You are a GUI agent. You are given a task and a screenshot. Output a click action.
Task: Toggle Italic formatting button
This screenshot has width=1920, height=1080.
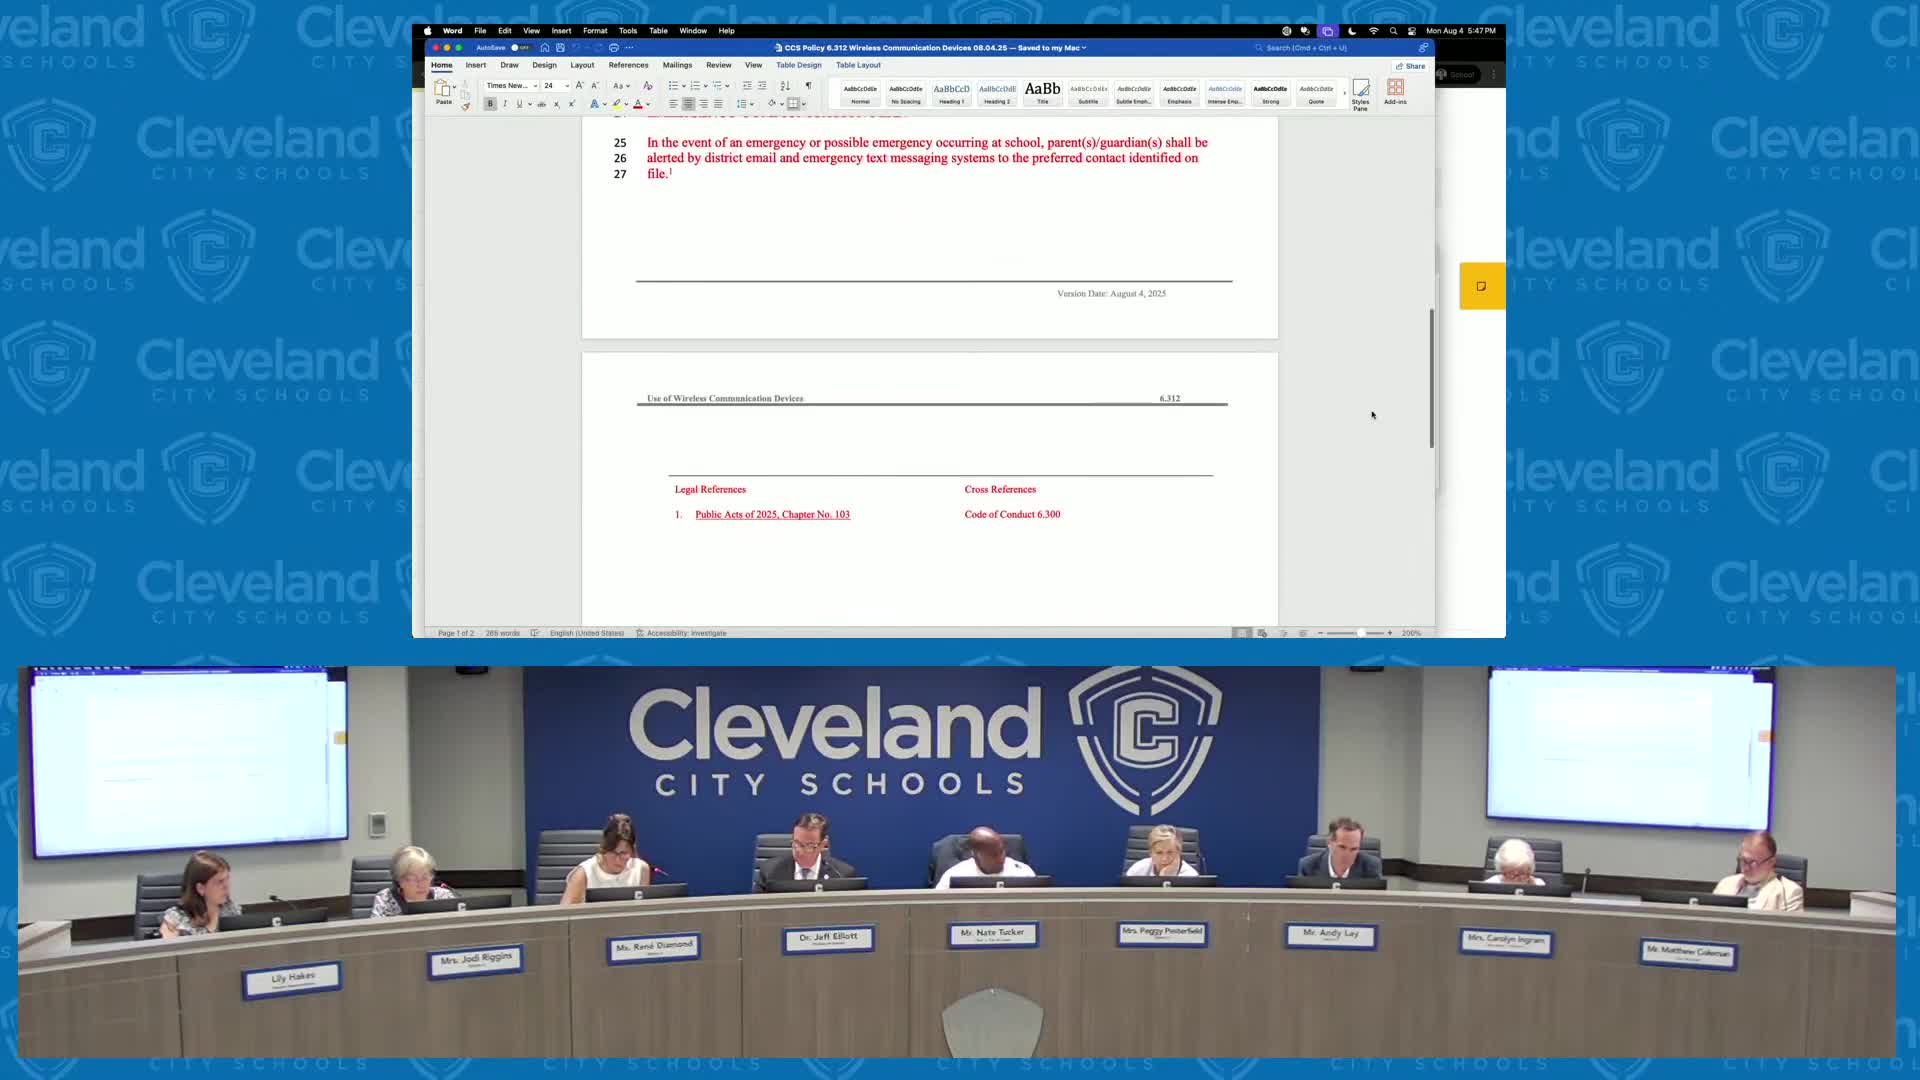[505, 104]
